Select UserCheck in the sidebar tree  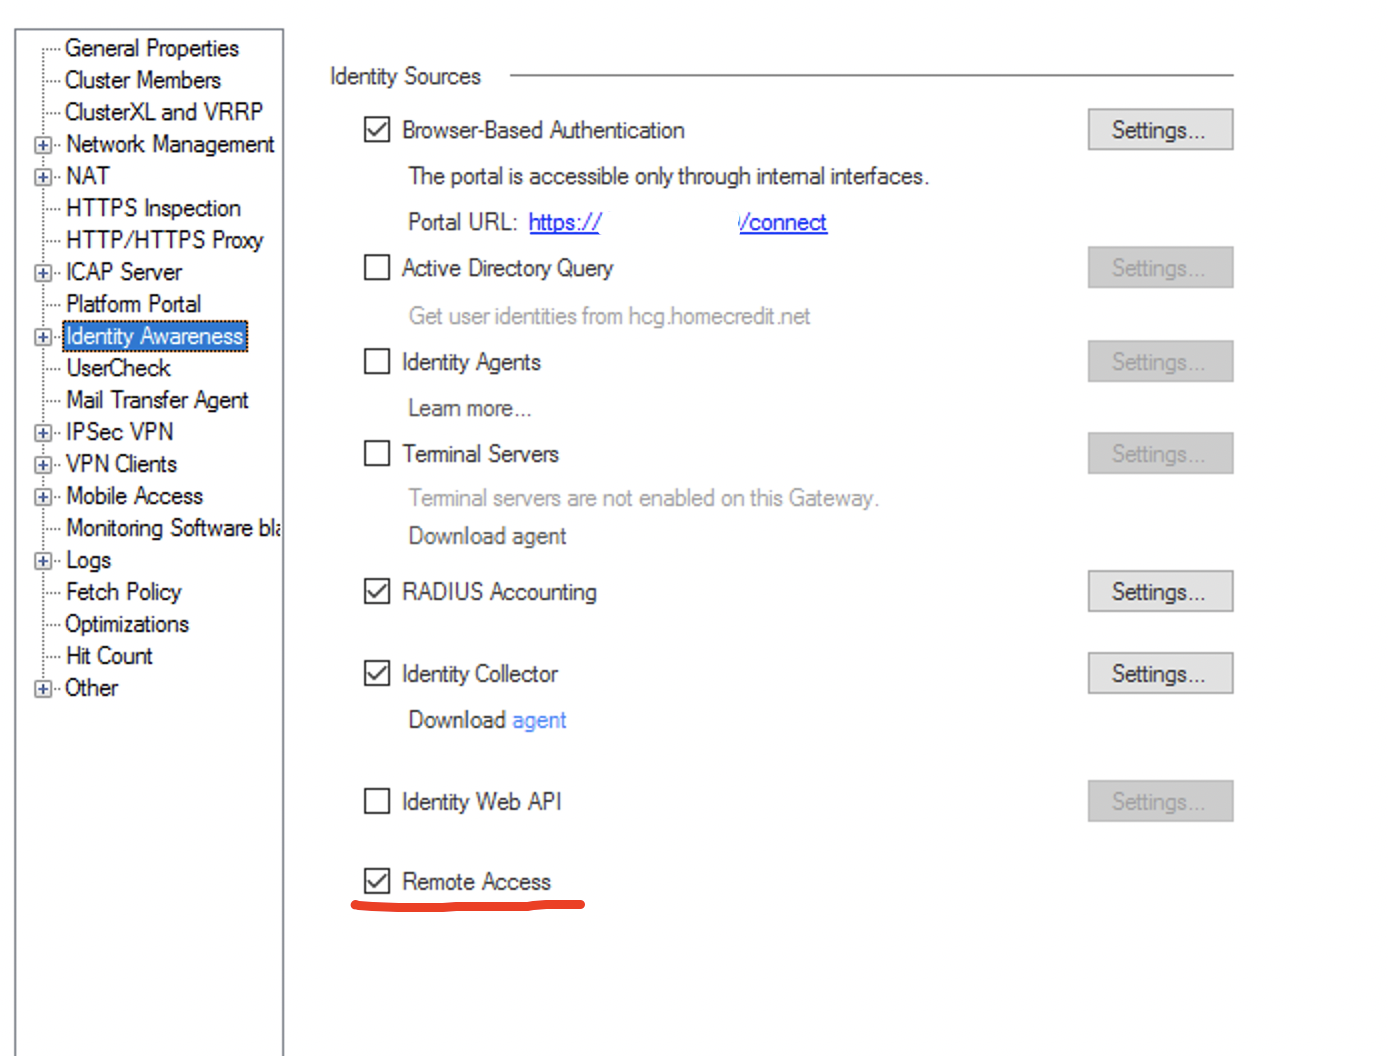tap(118, 368)
